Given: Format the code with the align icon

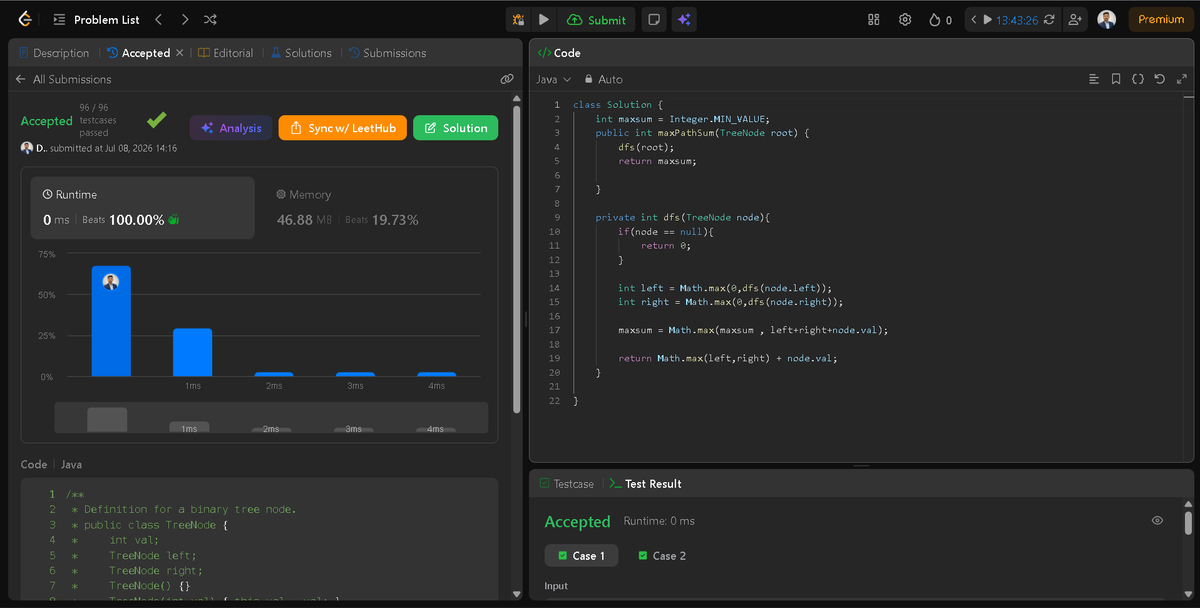Looking at the screenshot, I should pos(1093,79).
